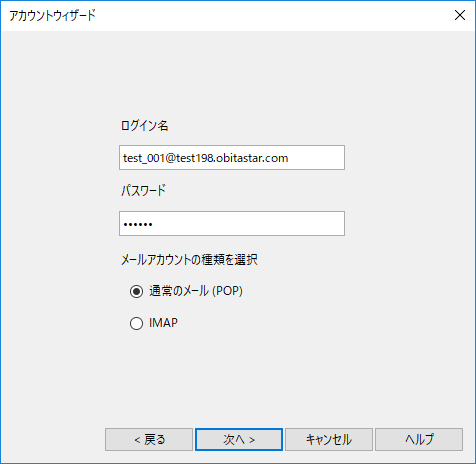476x464 pixels.
Task: Click the ログイン名 label text
Action: click(x=145, y=126)
